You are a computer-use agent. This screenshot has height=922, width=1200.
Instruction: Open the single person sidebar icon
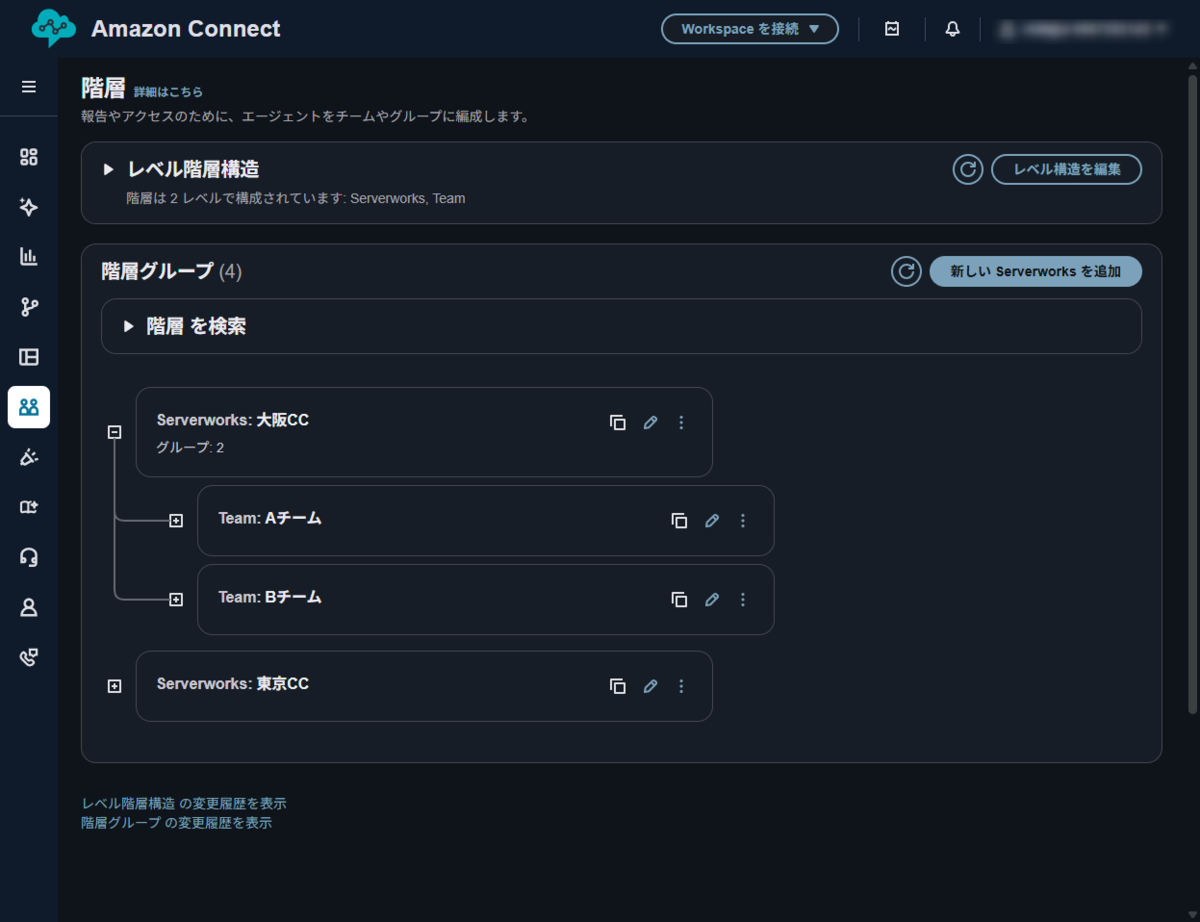click(x=29, y=607)
